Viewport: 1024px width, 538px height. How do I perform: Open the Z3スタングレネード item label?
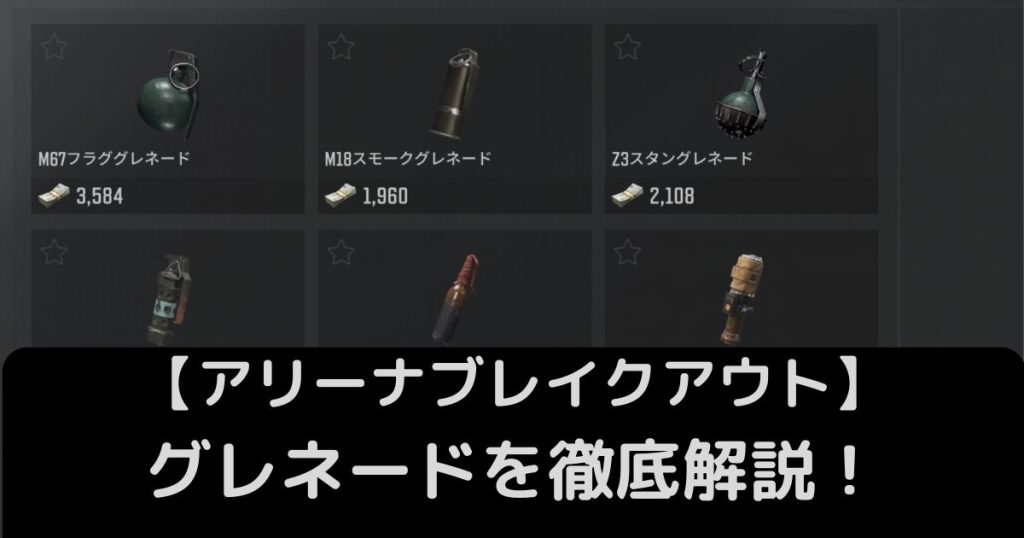point(682,159)
